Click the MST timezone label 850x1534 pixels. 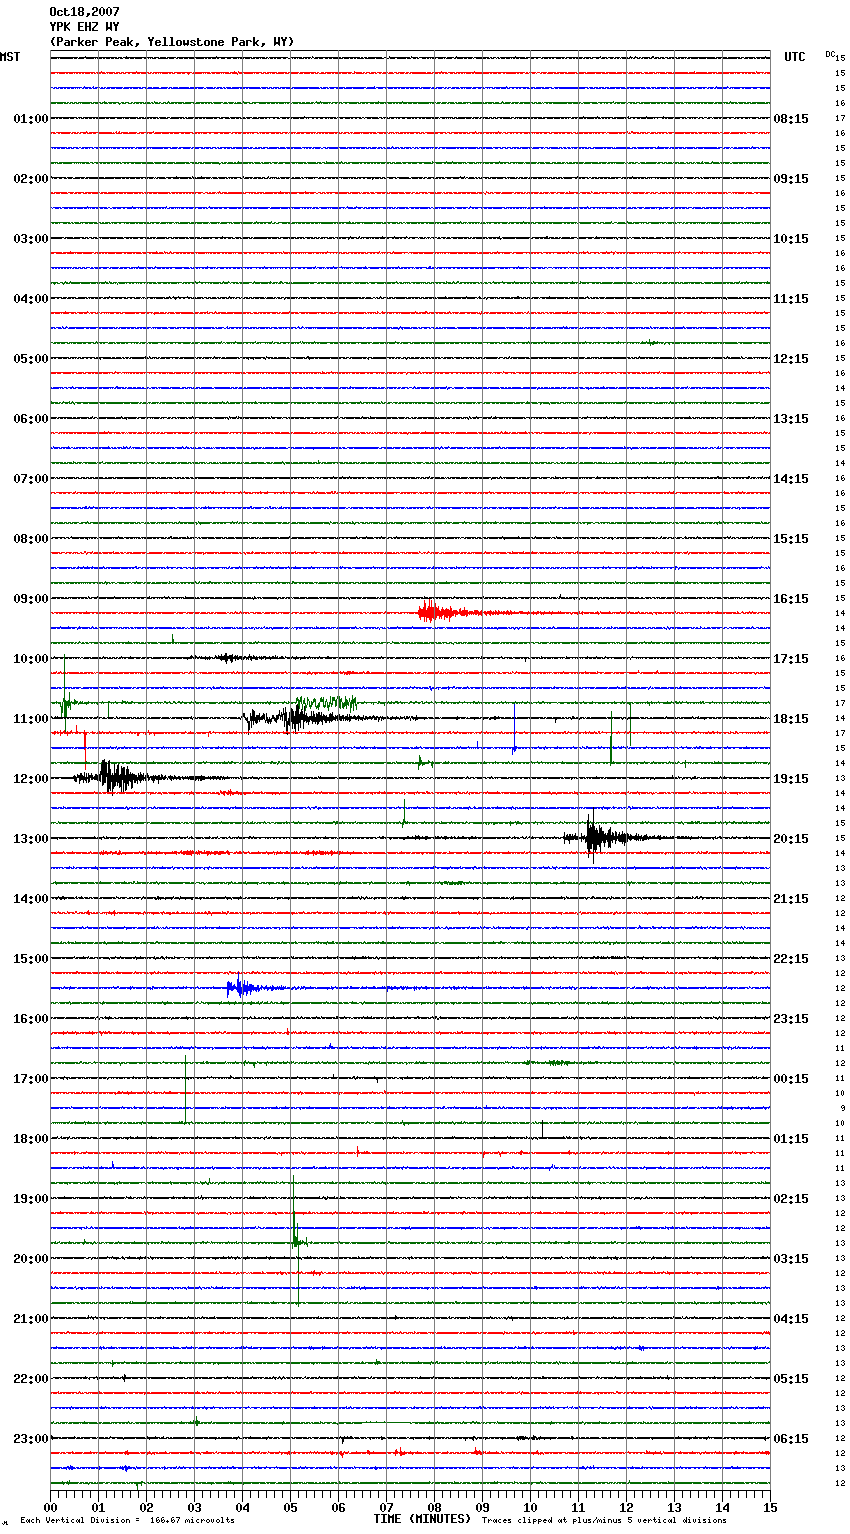pyautogui.click(x=10, y=57)
